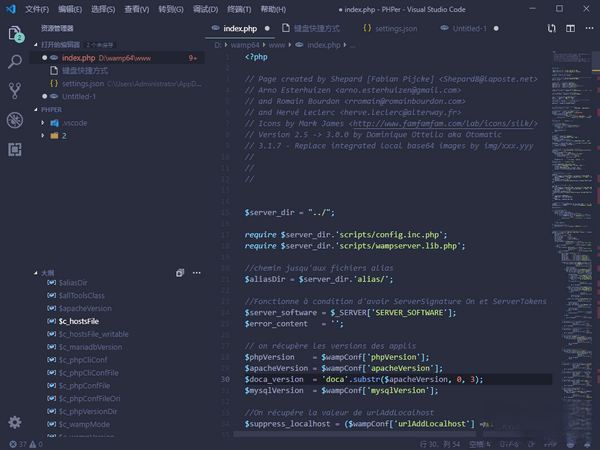Collapse all in the outline panel

coord(180,273)
